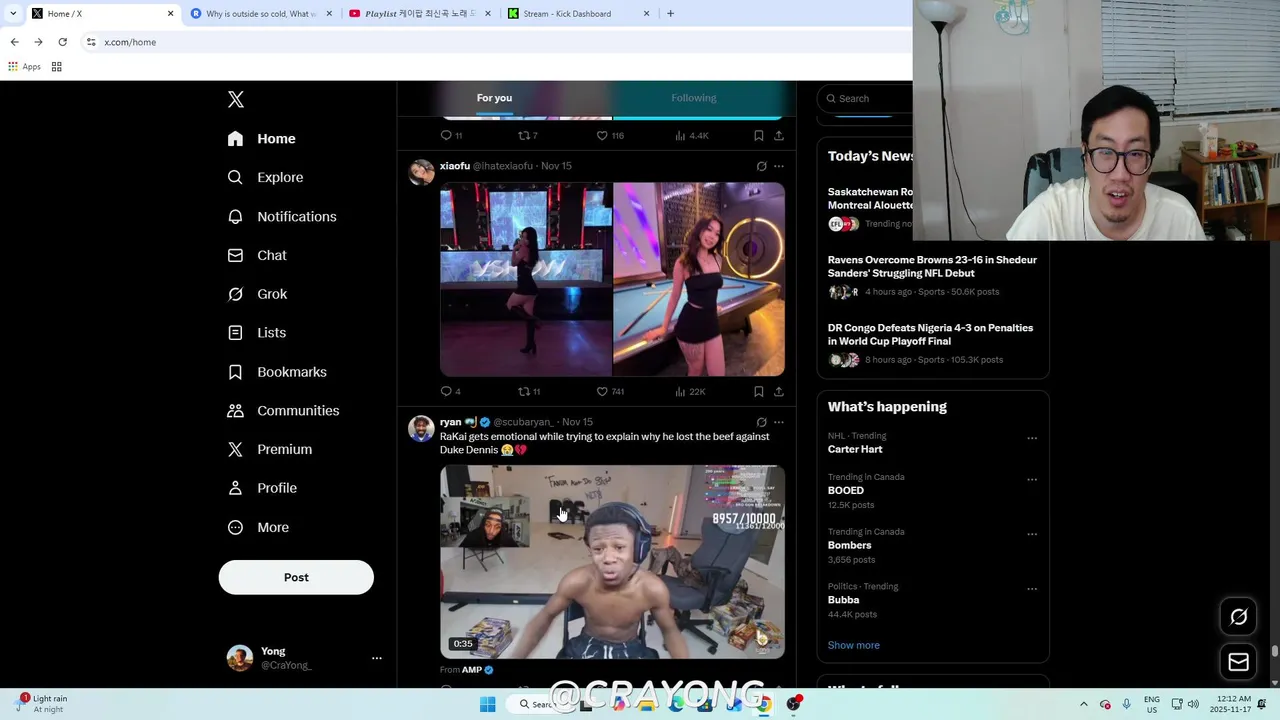1280x720 pixels.
Task: Open xiaofu's profile avatar
Action: coord(421,172)
